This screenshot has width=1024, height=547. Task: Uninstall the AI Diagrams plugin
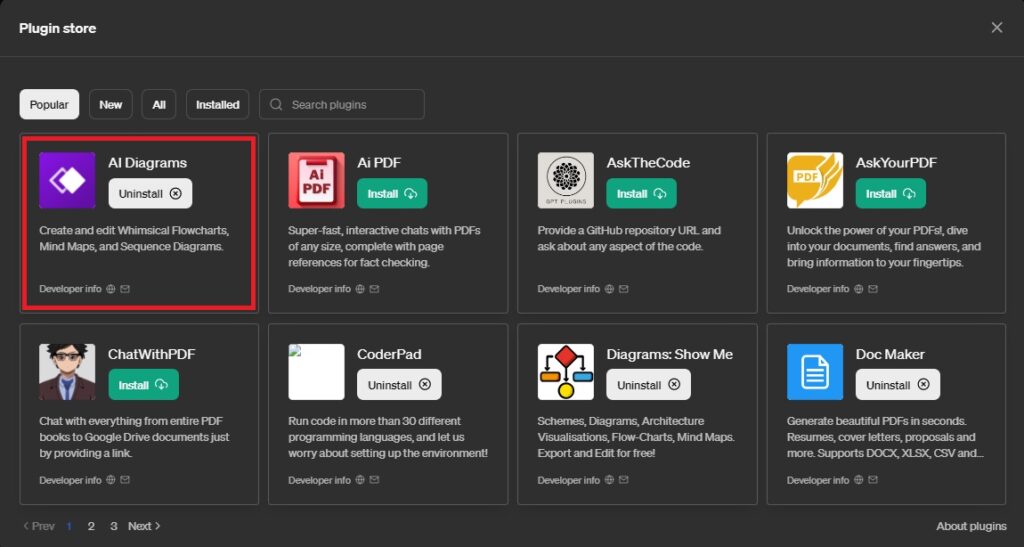pos(150,194)
